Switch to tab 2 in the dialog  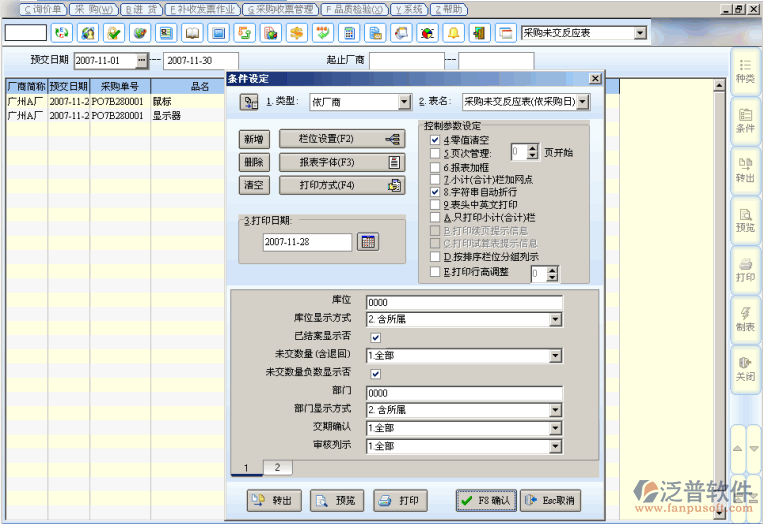[x=277, y=468]
